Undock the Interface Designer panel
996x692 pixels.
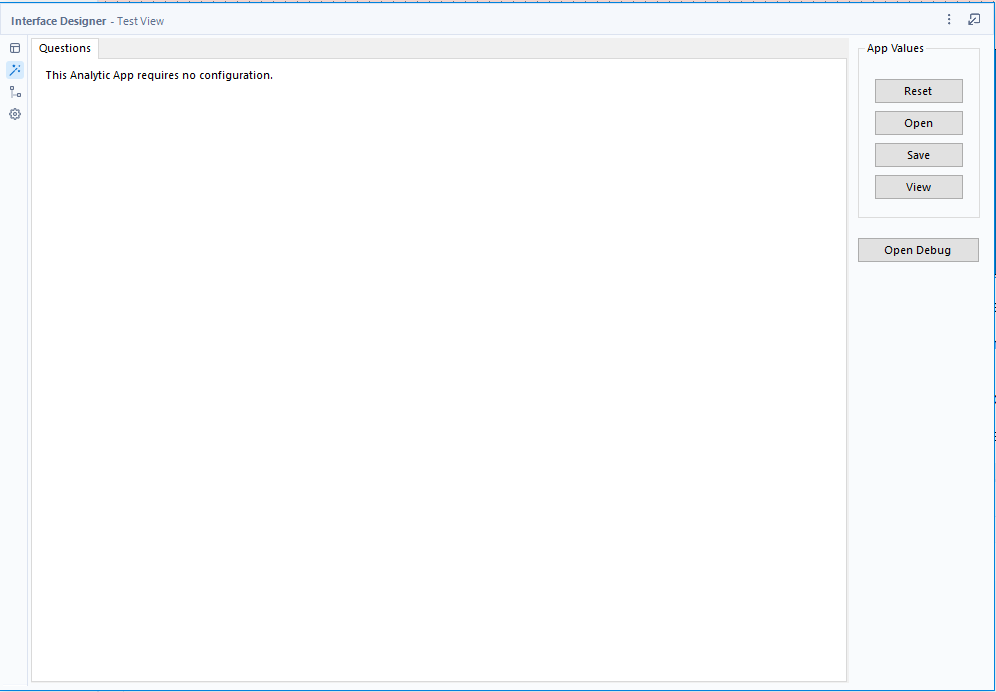tap(973, 18)
